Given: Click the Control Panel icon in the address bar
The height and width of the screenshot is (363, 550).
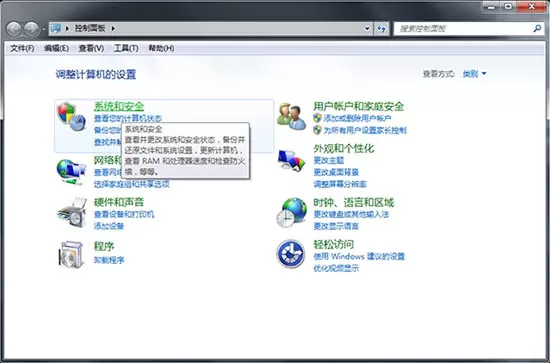Looking at the screenshot, I should coord(56,28).
